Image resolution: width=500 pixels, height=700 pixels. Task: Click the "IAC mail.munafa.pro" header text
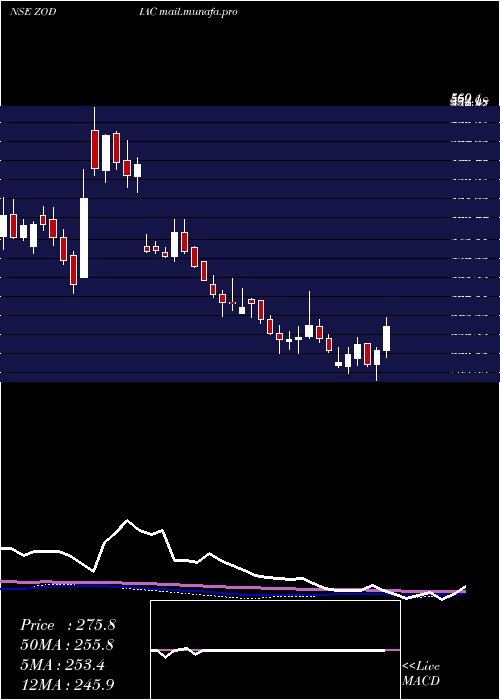click(x=188, y=12)
